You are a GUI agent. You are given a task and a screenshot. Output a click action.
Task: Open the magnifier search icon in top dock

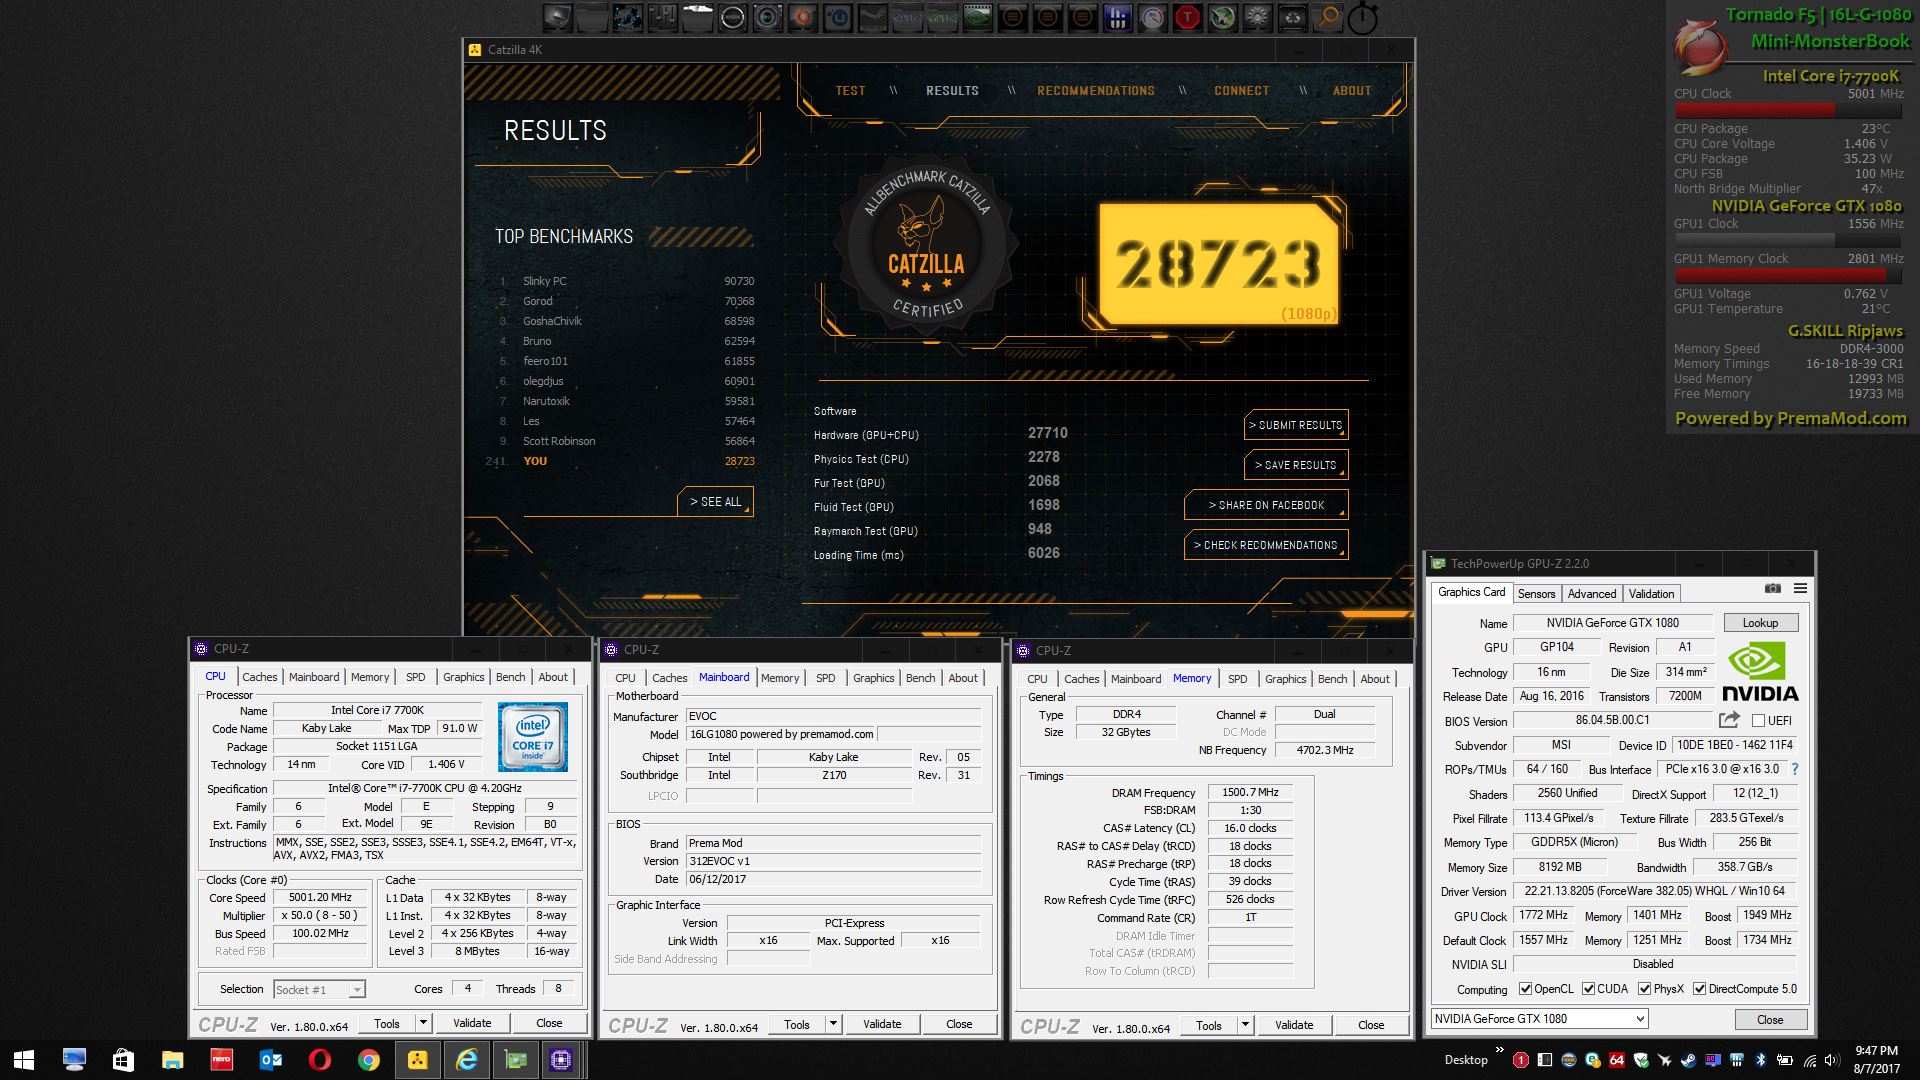tap(1327, 17)
